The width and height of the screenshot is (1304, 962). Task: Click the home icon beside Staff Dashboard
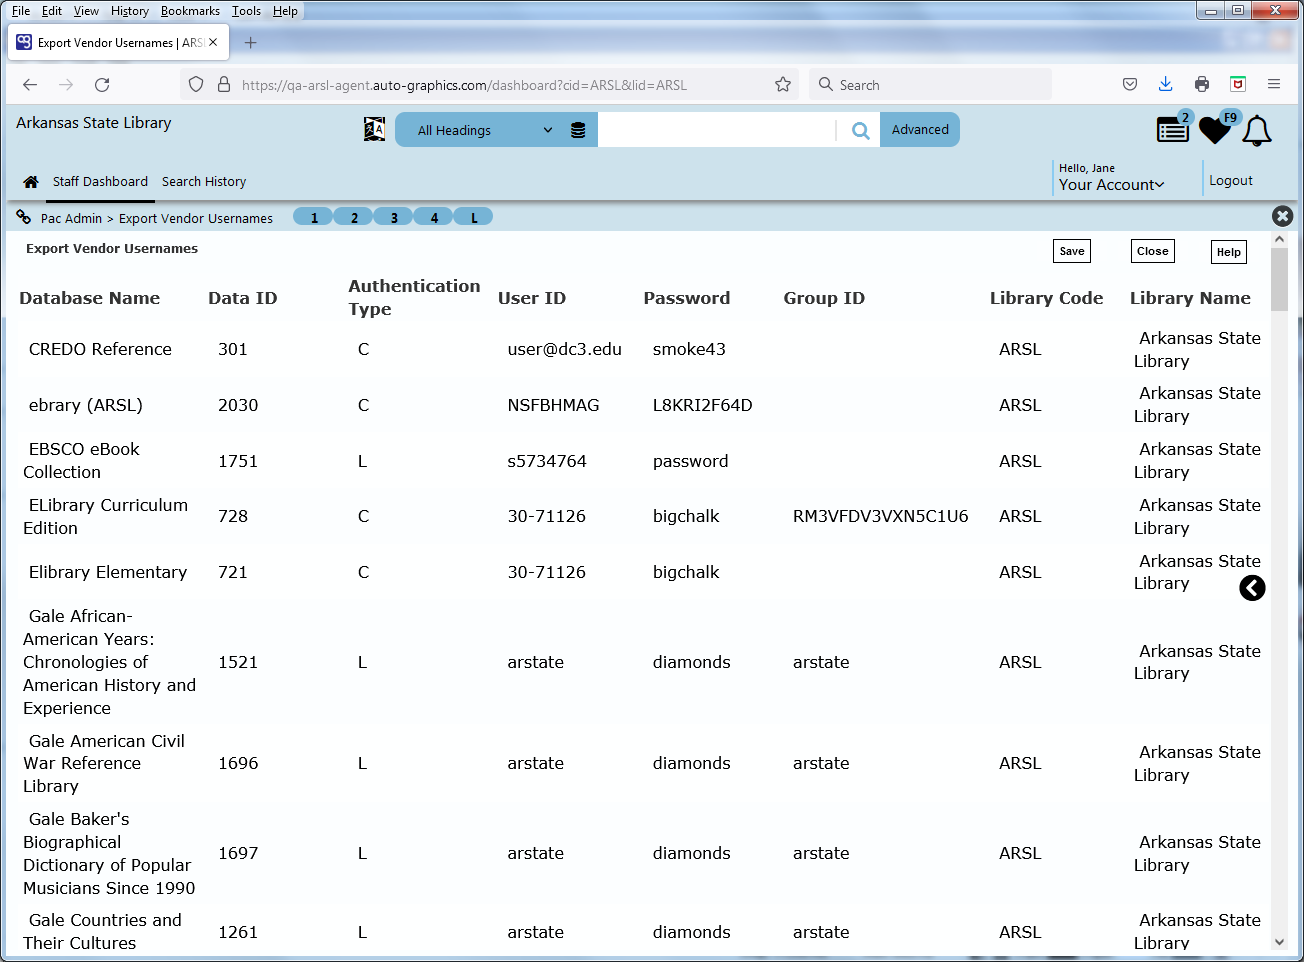[31, 182]
